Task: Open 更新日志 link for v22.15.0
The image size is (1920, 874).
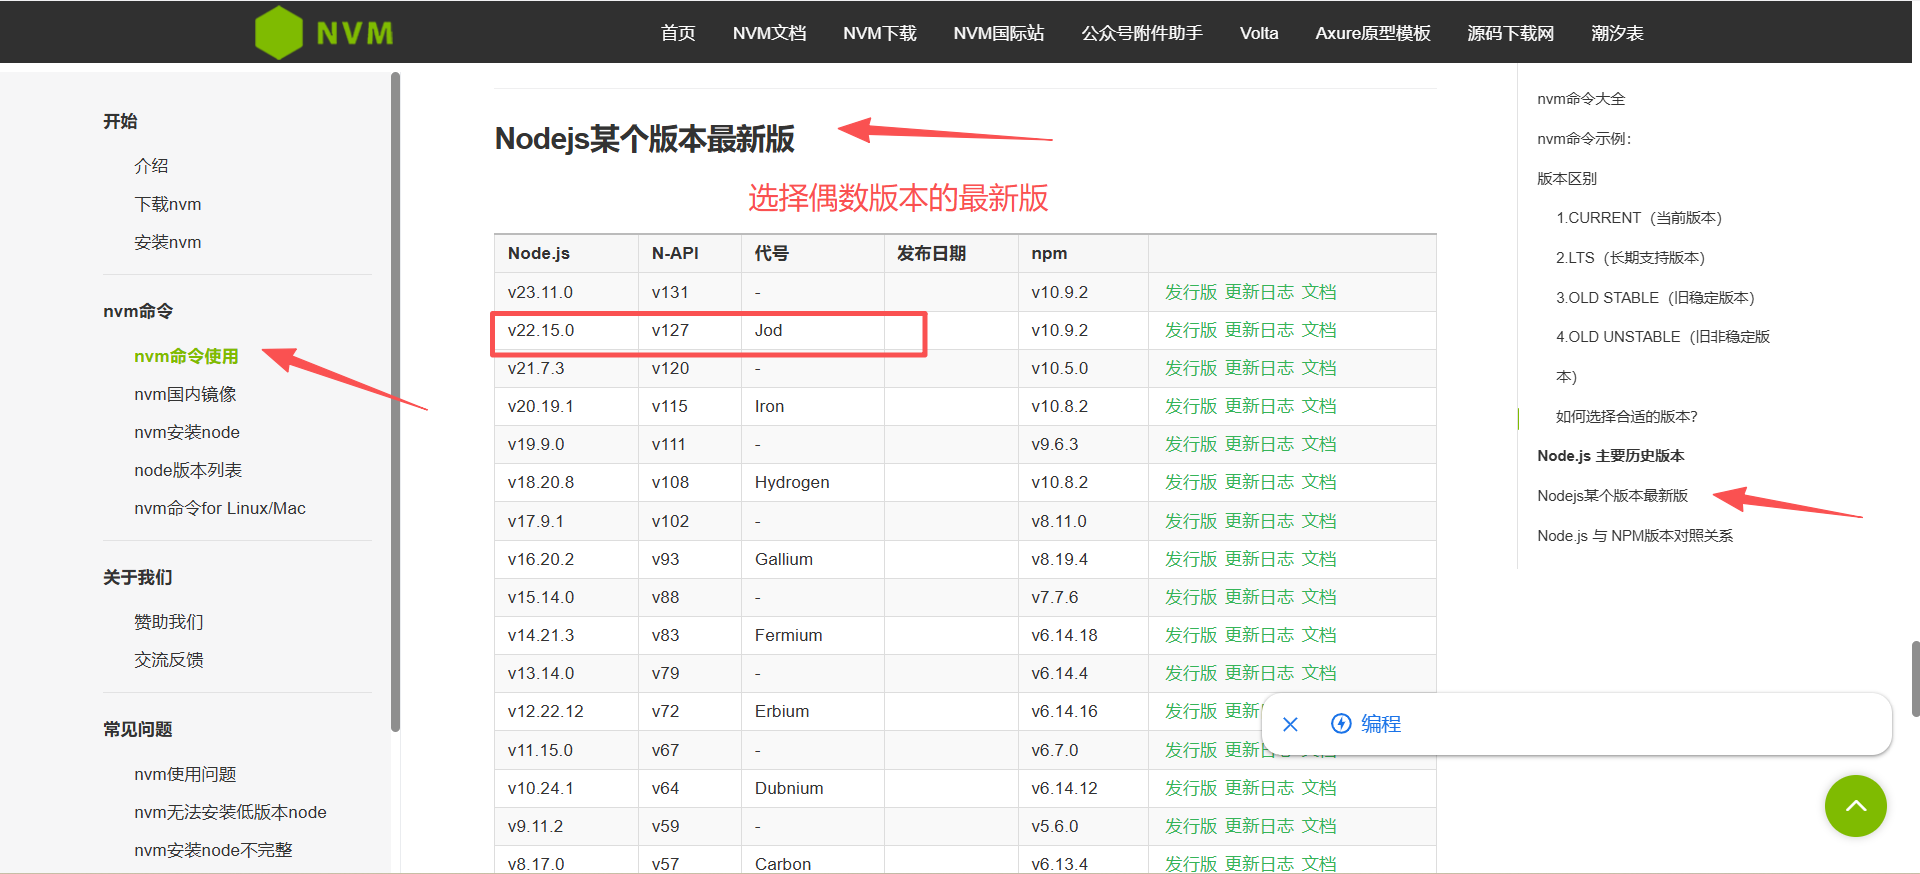Action: point(1259,330)
